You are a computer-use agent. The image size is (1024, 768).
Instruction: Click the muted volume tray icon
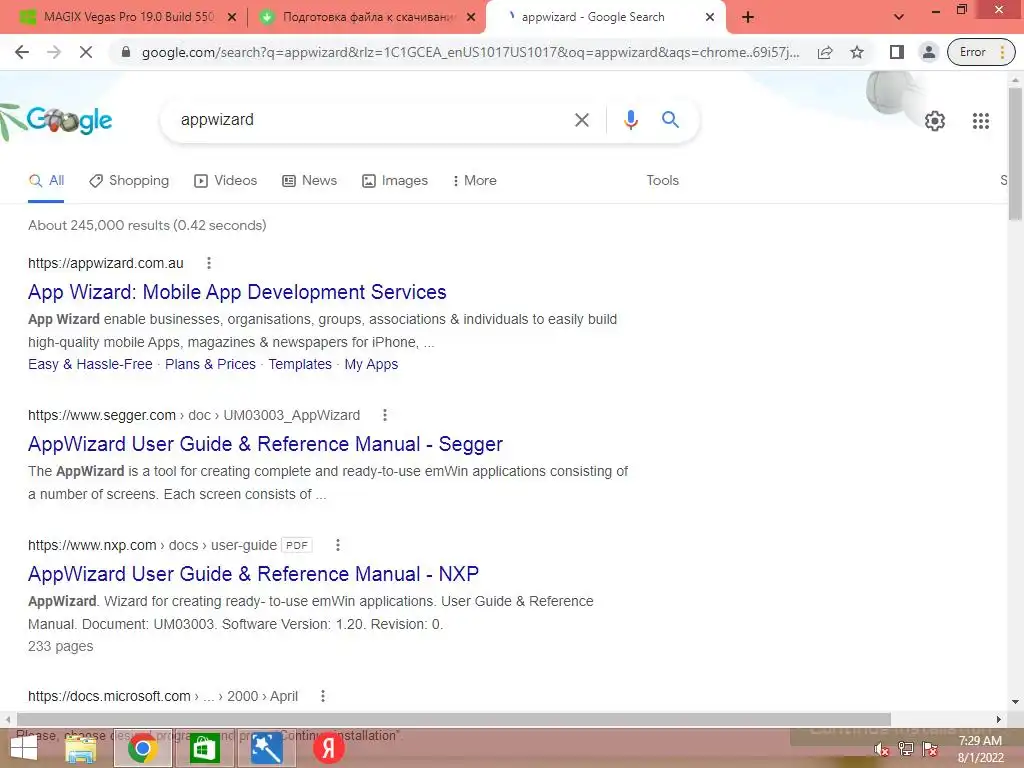coord(881,750)
